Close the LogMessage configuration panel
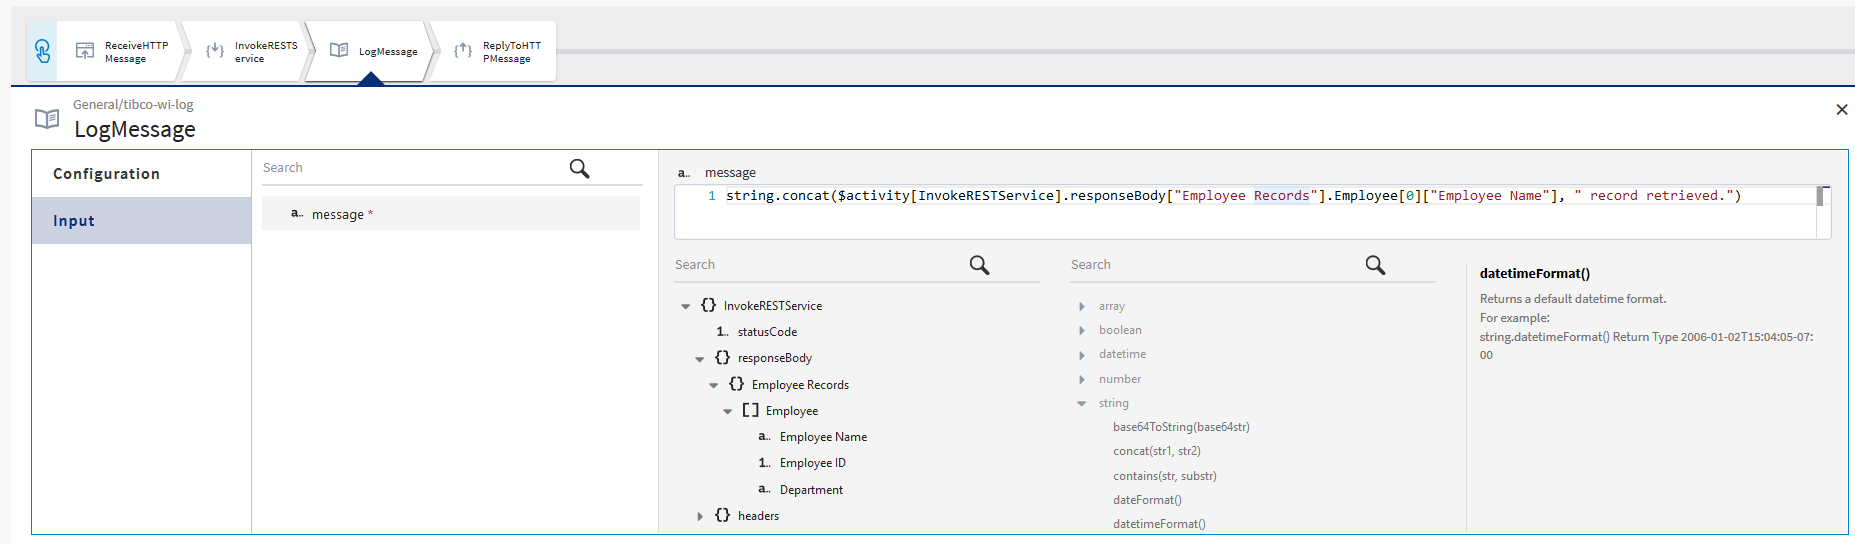The height and width of the screenshot is (544, 1855). pyautogui.click(x=1841, y=110)
